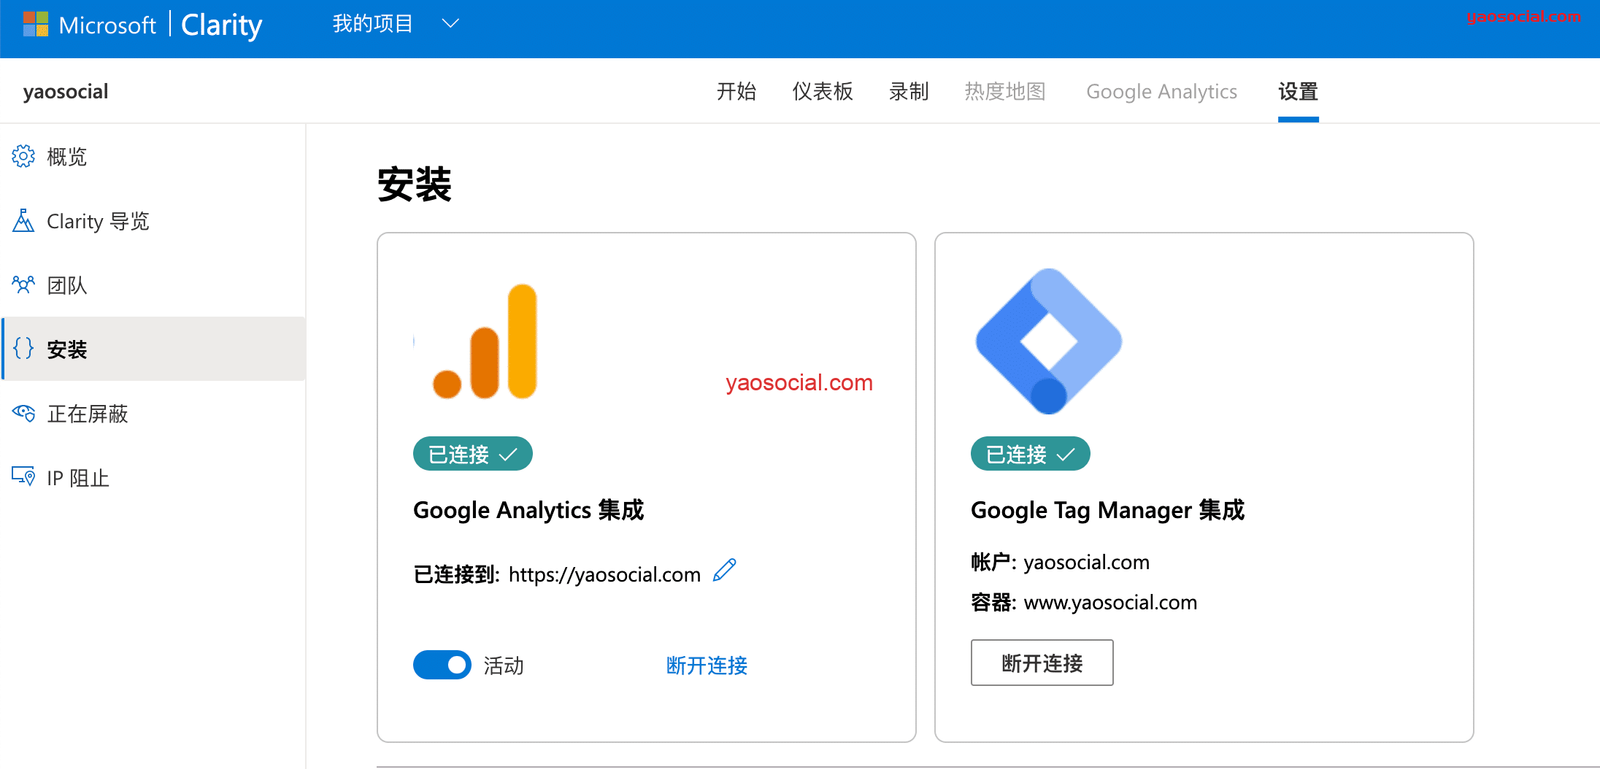Click 断开连接 link for Google Analytics

706,665
